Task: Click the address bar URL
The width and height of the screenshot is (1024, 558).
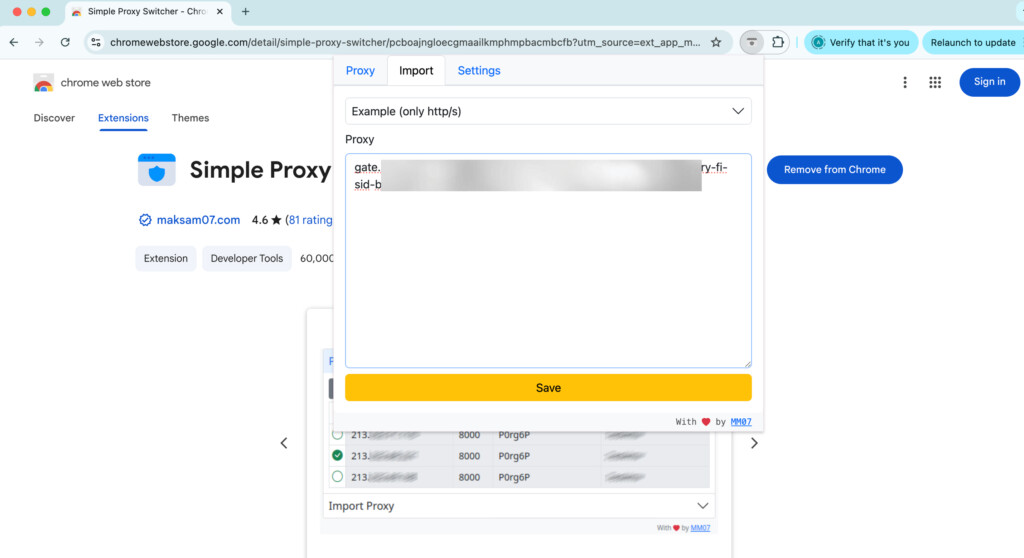Action: pyautogui.click(x=405, y=42)
